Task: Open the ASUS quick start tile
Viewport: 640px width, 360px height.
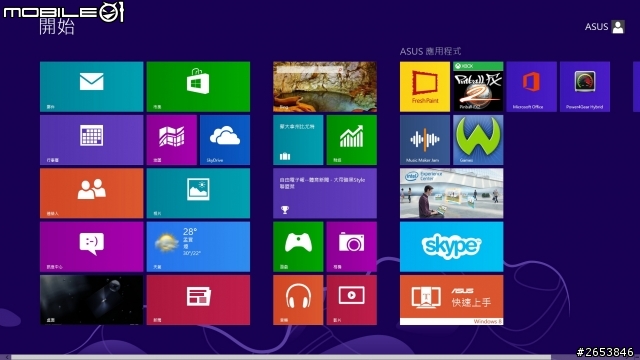Action: (x=451, y=300)
